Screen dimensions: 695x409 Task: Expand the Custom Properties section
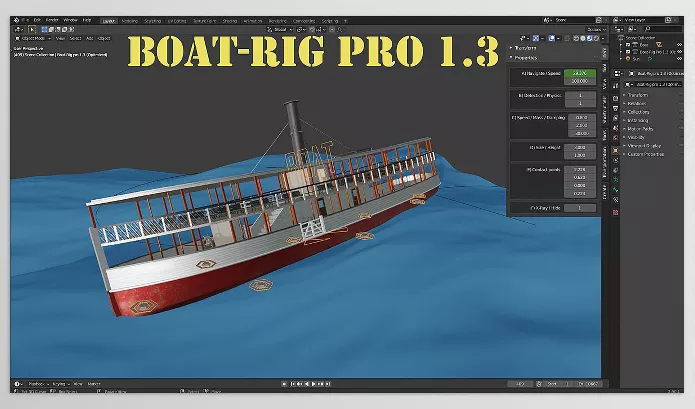pos(646,154)
